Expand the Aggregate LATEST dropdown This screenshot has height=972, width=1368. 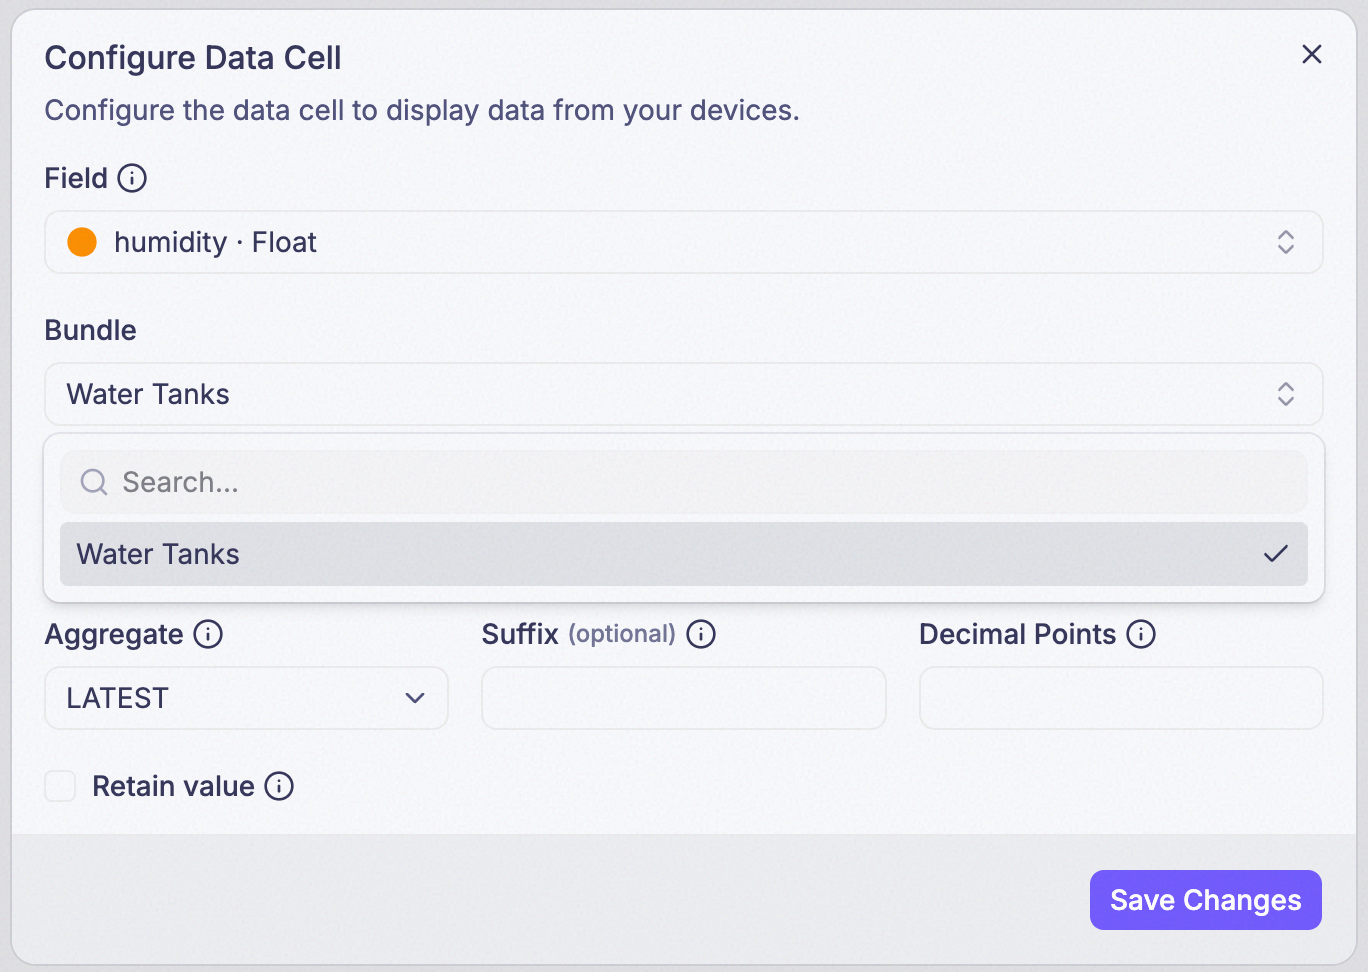click(246, 698)
